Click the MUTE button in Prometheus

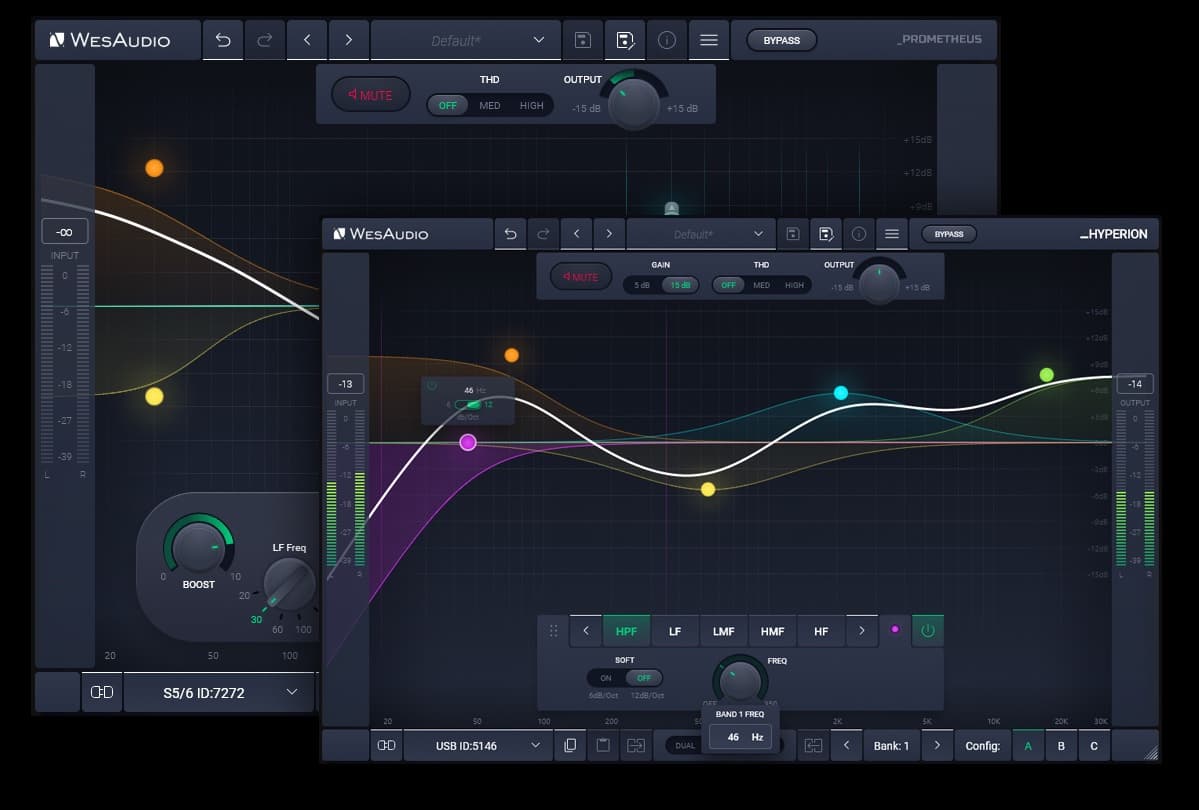pos(370,95)
